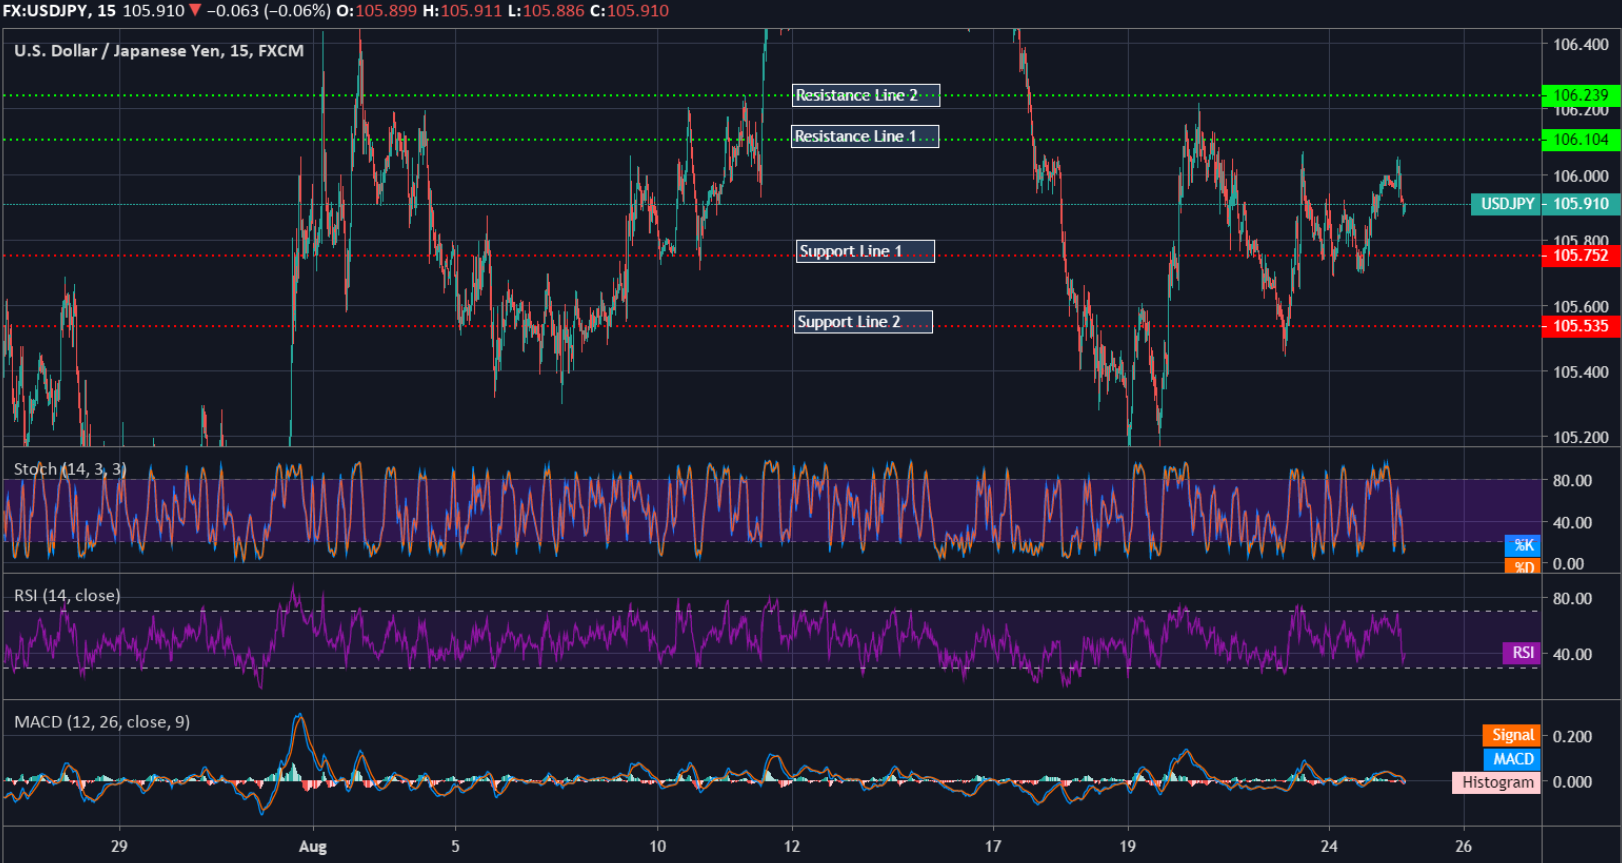This screenshot has height=863, width=1622.
Task: Click the 106.400 price axis label
Action: [1581, 44]
